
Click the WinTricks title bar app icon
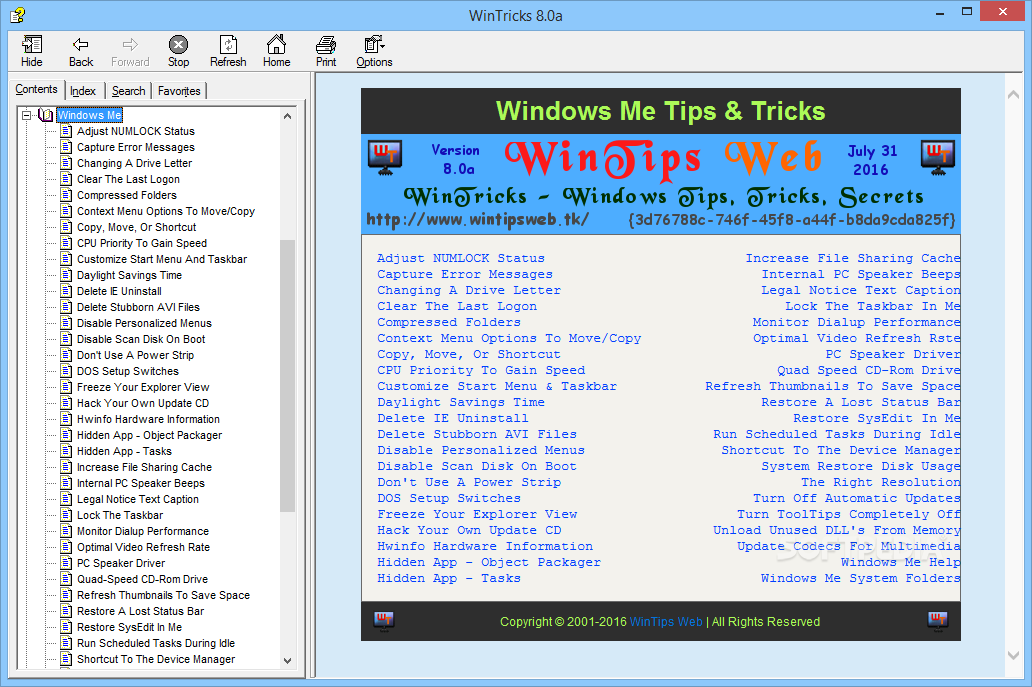pos(18,15)
